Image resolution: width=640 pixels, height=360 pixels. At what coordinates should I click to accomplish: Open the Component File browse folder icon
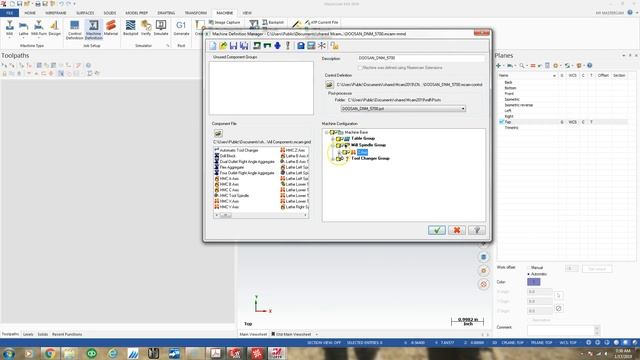pos(218,133)
